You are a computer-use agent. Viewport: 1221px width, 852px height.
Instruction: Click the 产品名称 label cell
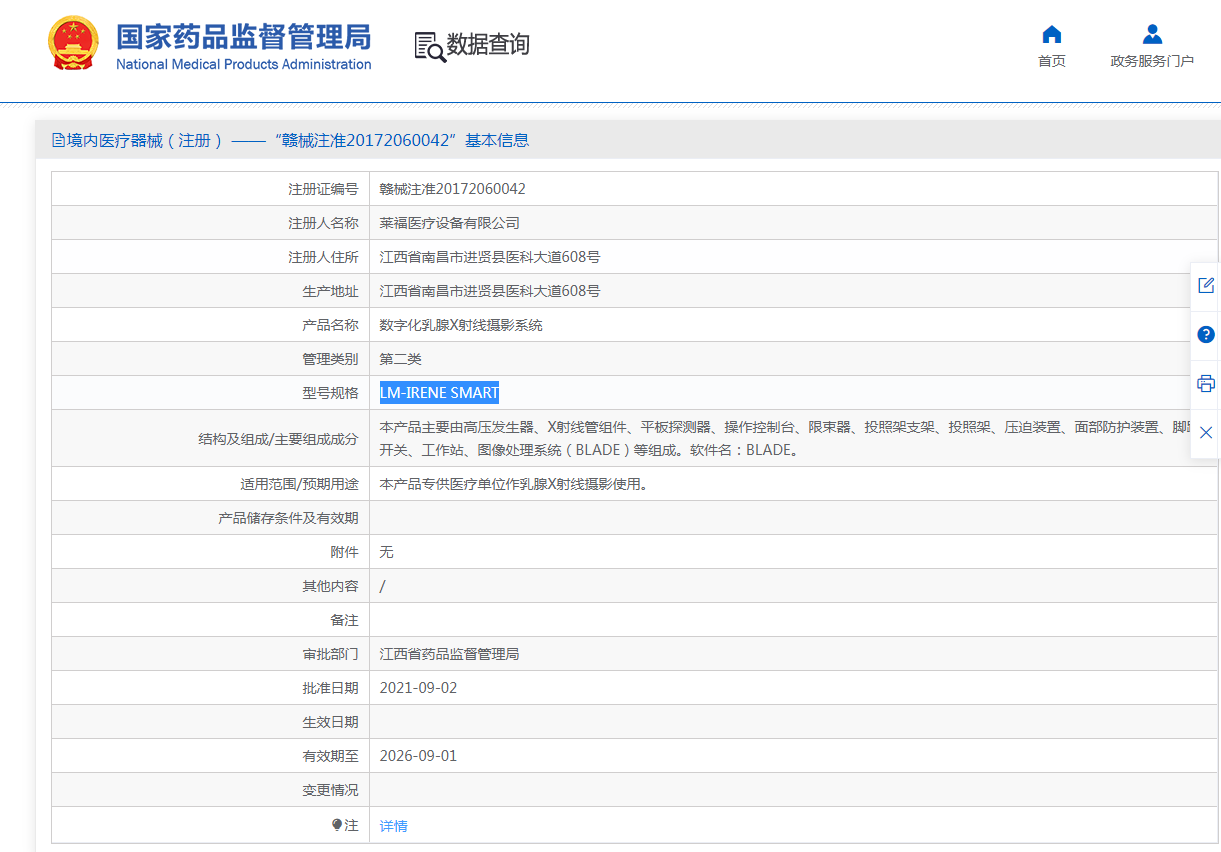[x=211, y=325]
